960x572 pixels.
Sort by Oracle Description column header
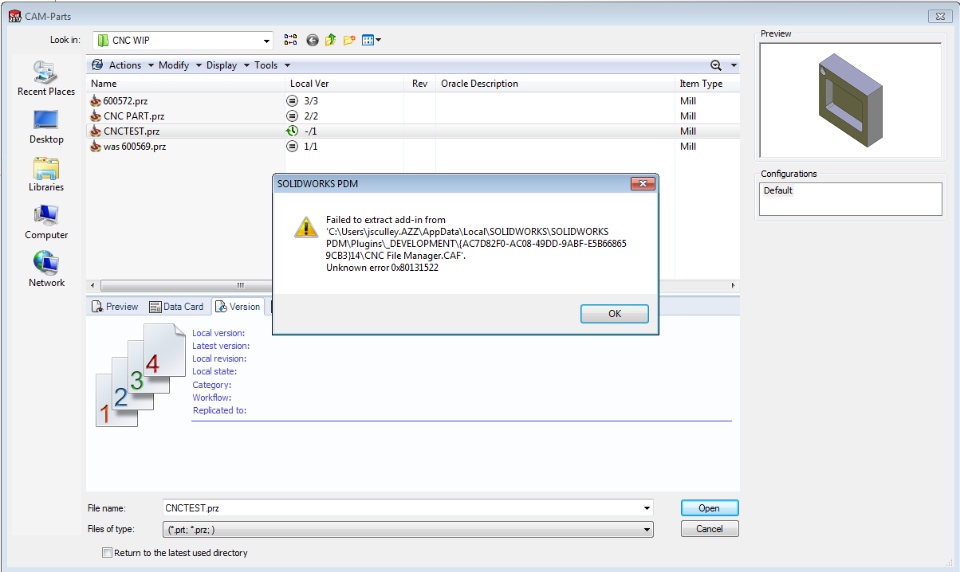click(x=555, y=83)
